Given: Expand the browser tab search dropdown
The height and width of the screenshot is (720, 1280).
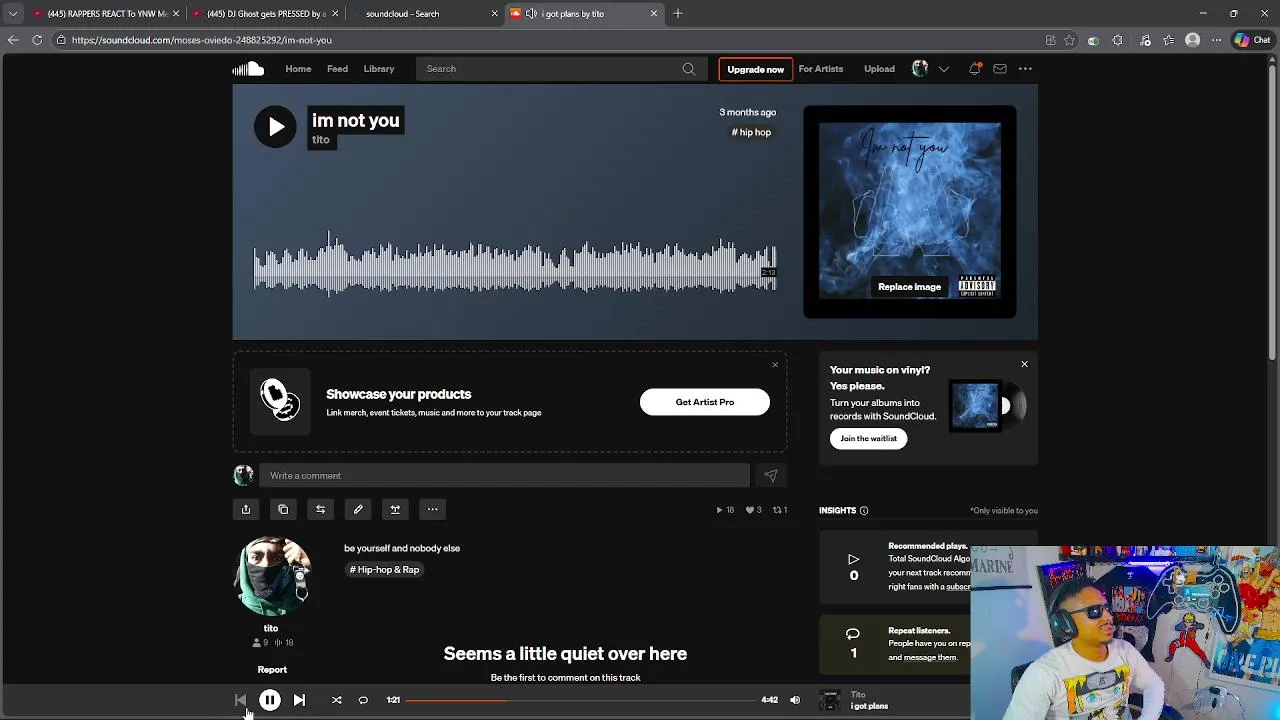Looking at the screenshot, I should pos(13,14).
